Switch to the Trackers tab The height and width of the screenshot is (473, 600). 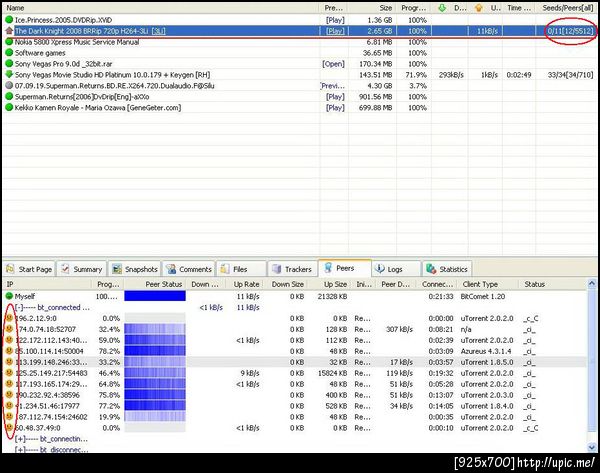click(293, 269)
